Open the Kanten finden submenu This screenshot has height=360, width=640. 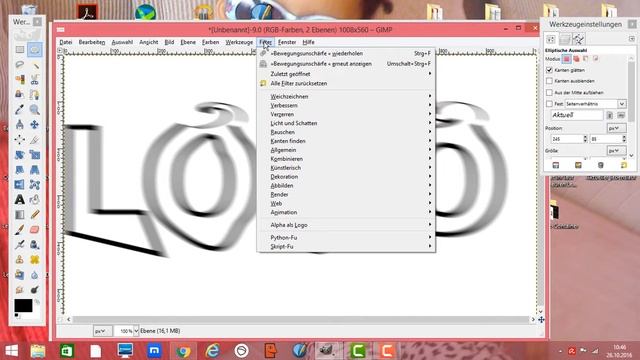pos(346,141)
